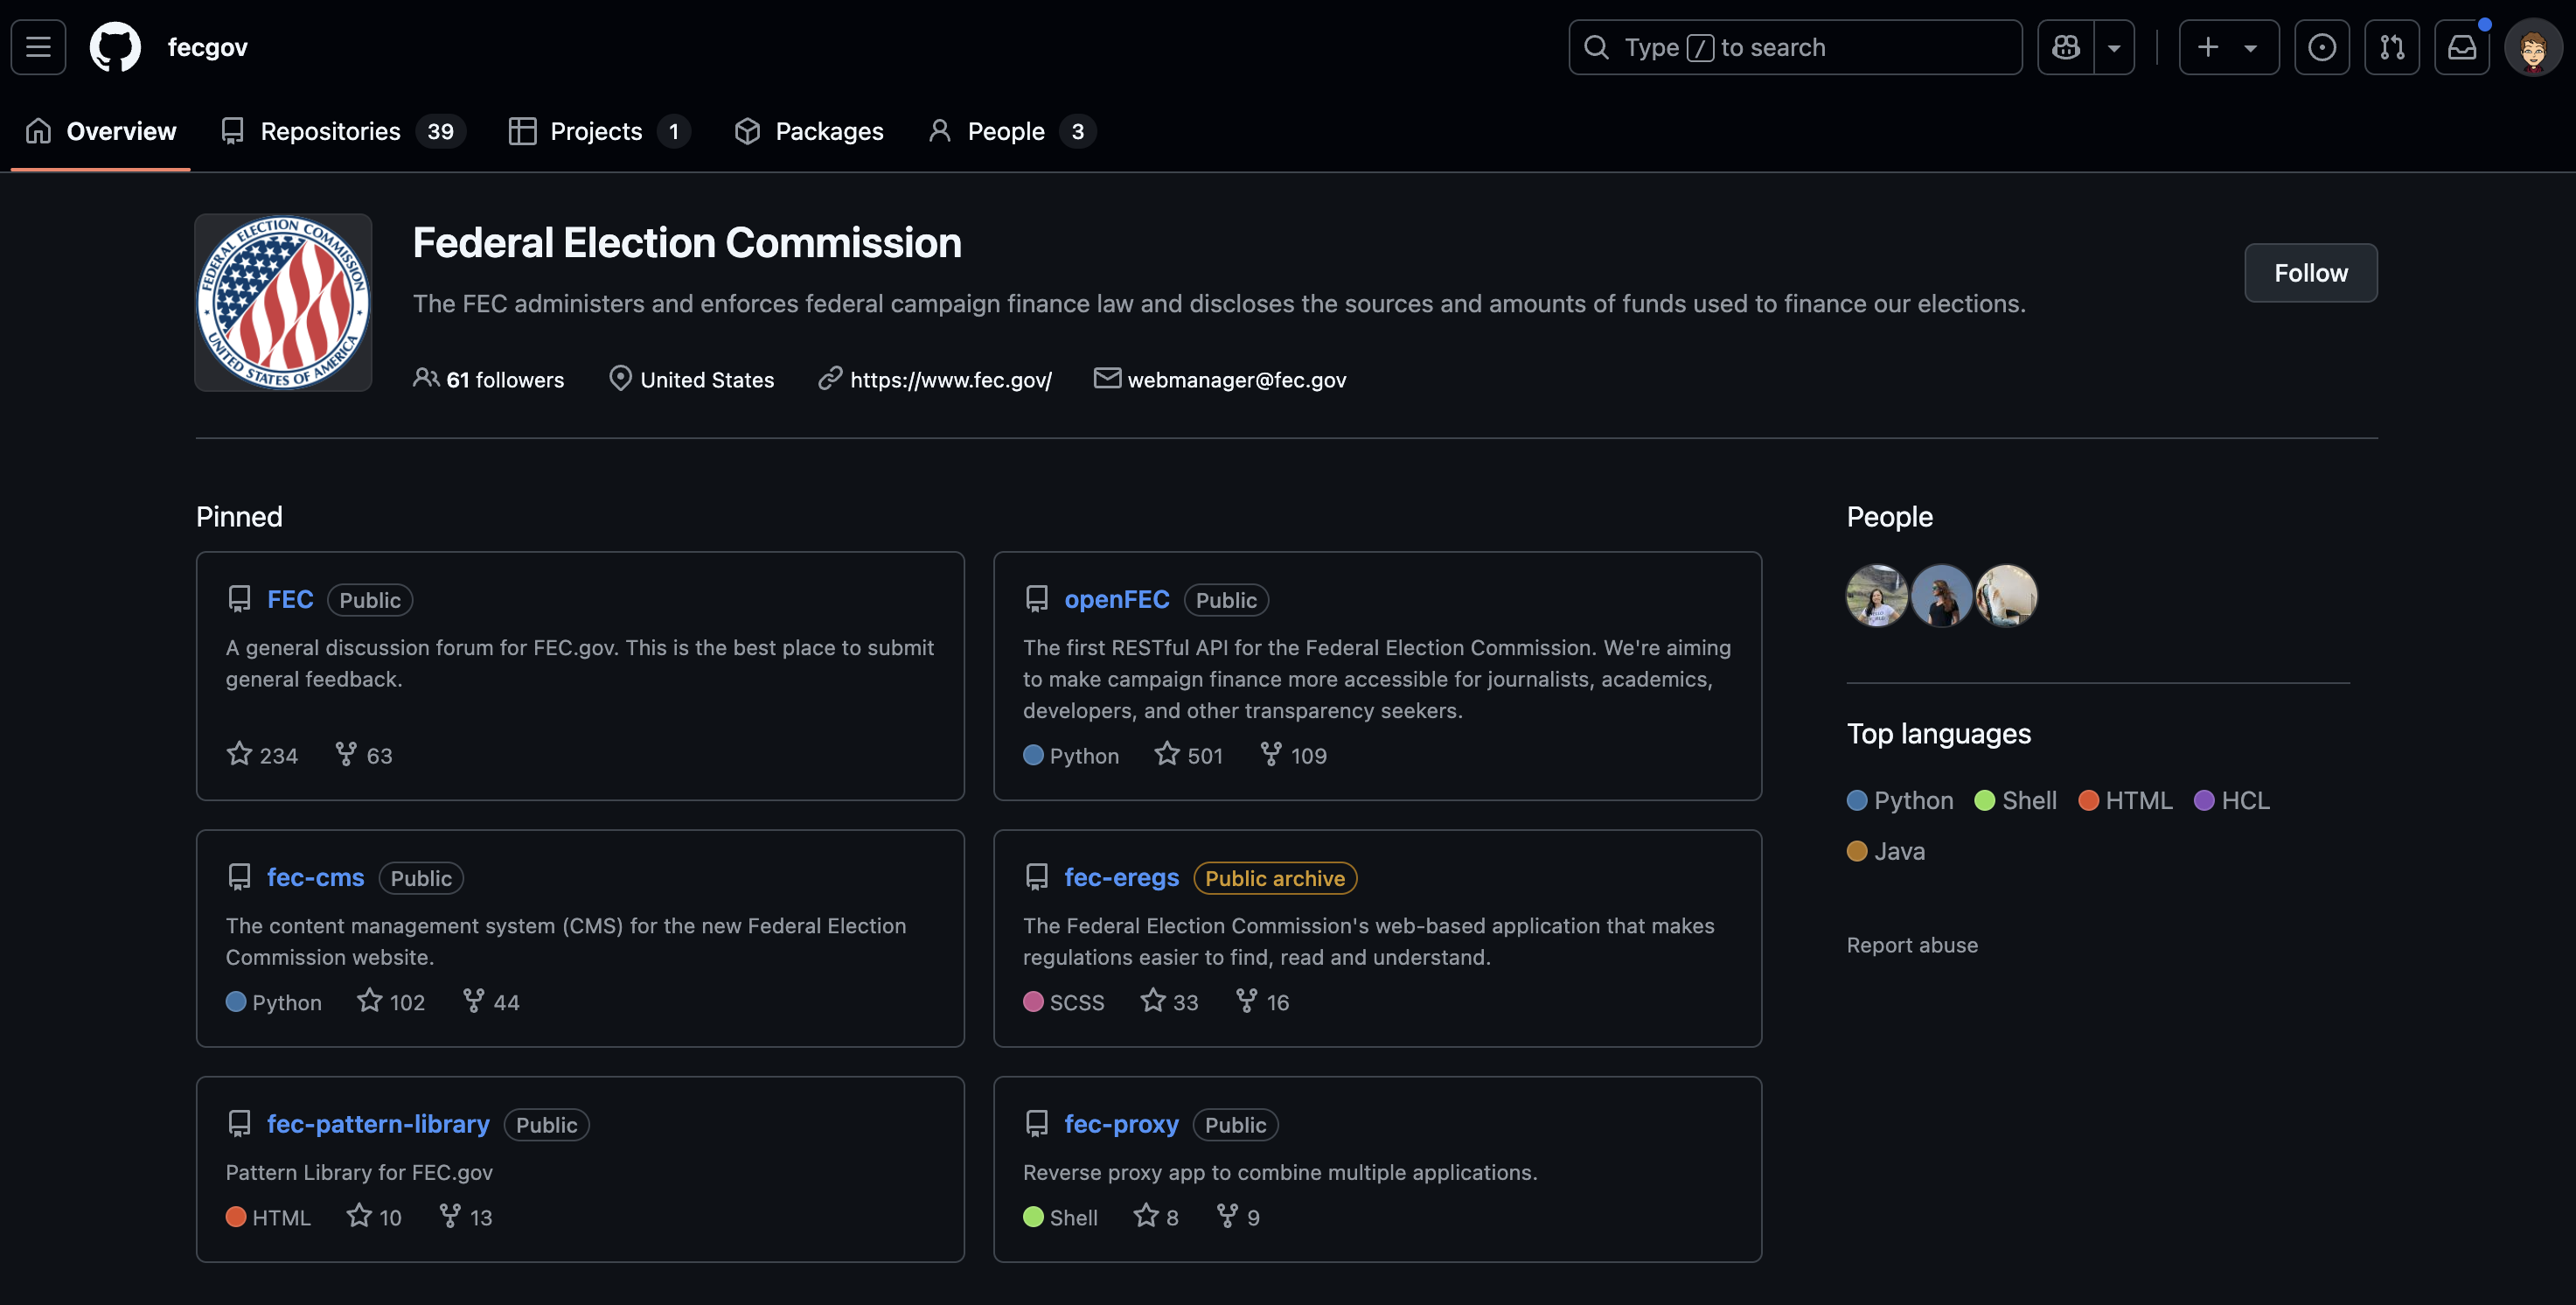2576x1305 pixels.
Task: Open the first member avatar under People
Action: pos(1877,596)
